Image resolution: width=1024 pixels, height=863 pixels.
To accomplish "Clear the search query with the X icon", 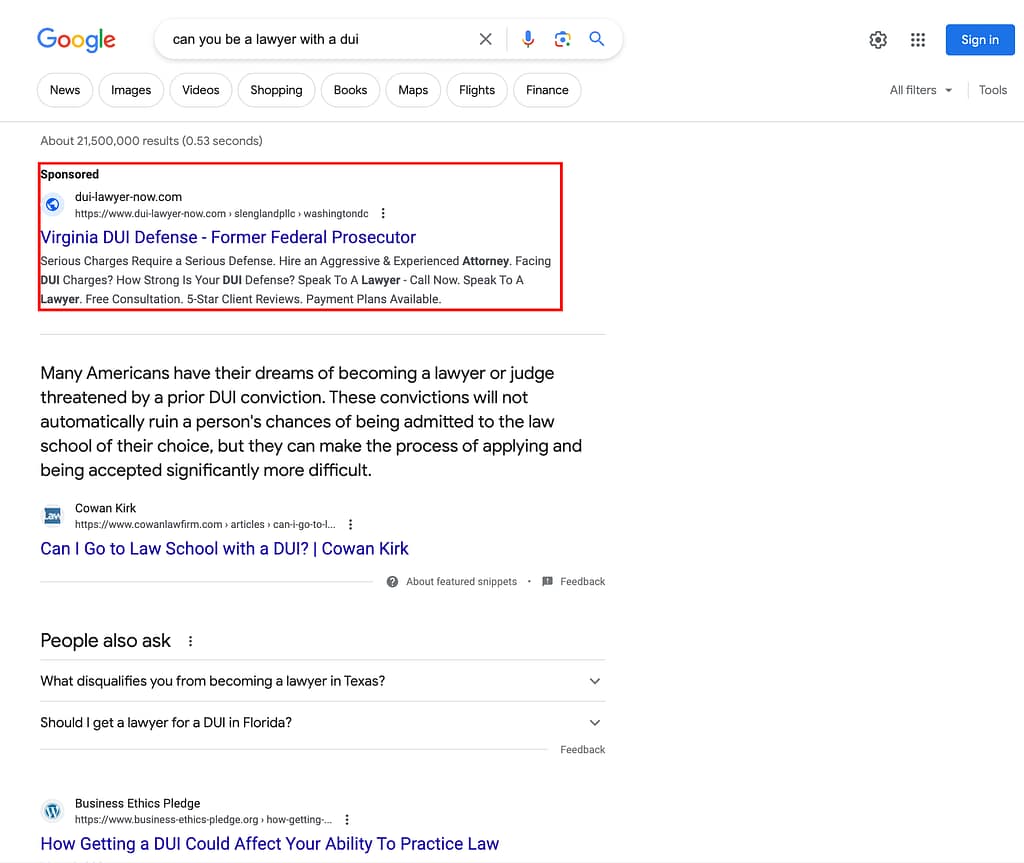I will tap(485, 39).
